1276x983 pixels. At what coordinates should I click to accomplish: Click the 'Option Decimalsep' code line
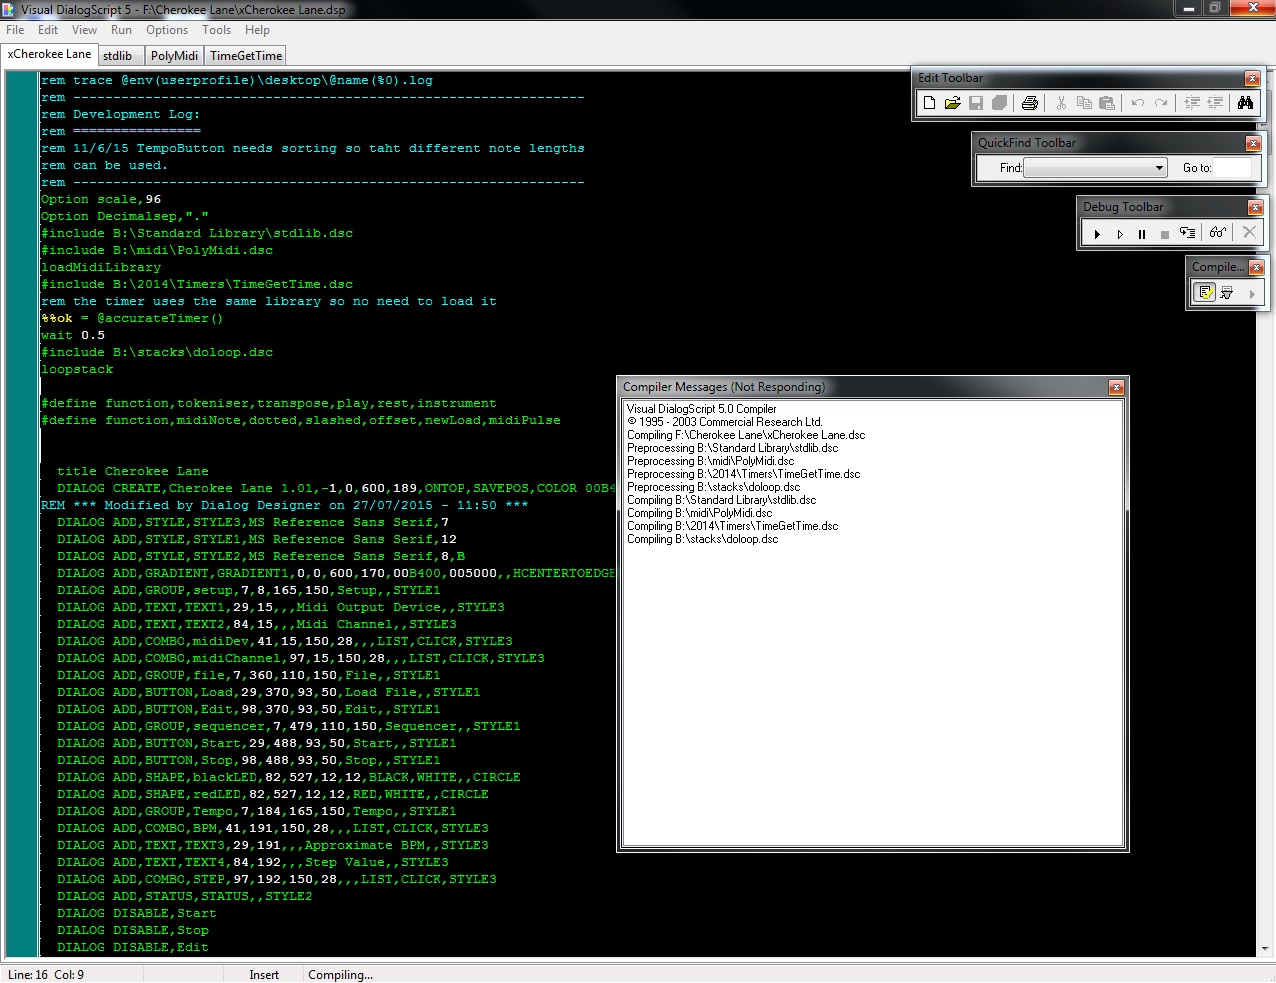pos(125,216)
